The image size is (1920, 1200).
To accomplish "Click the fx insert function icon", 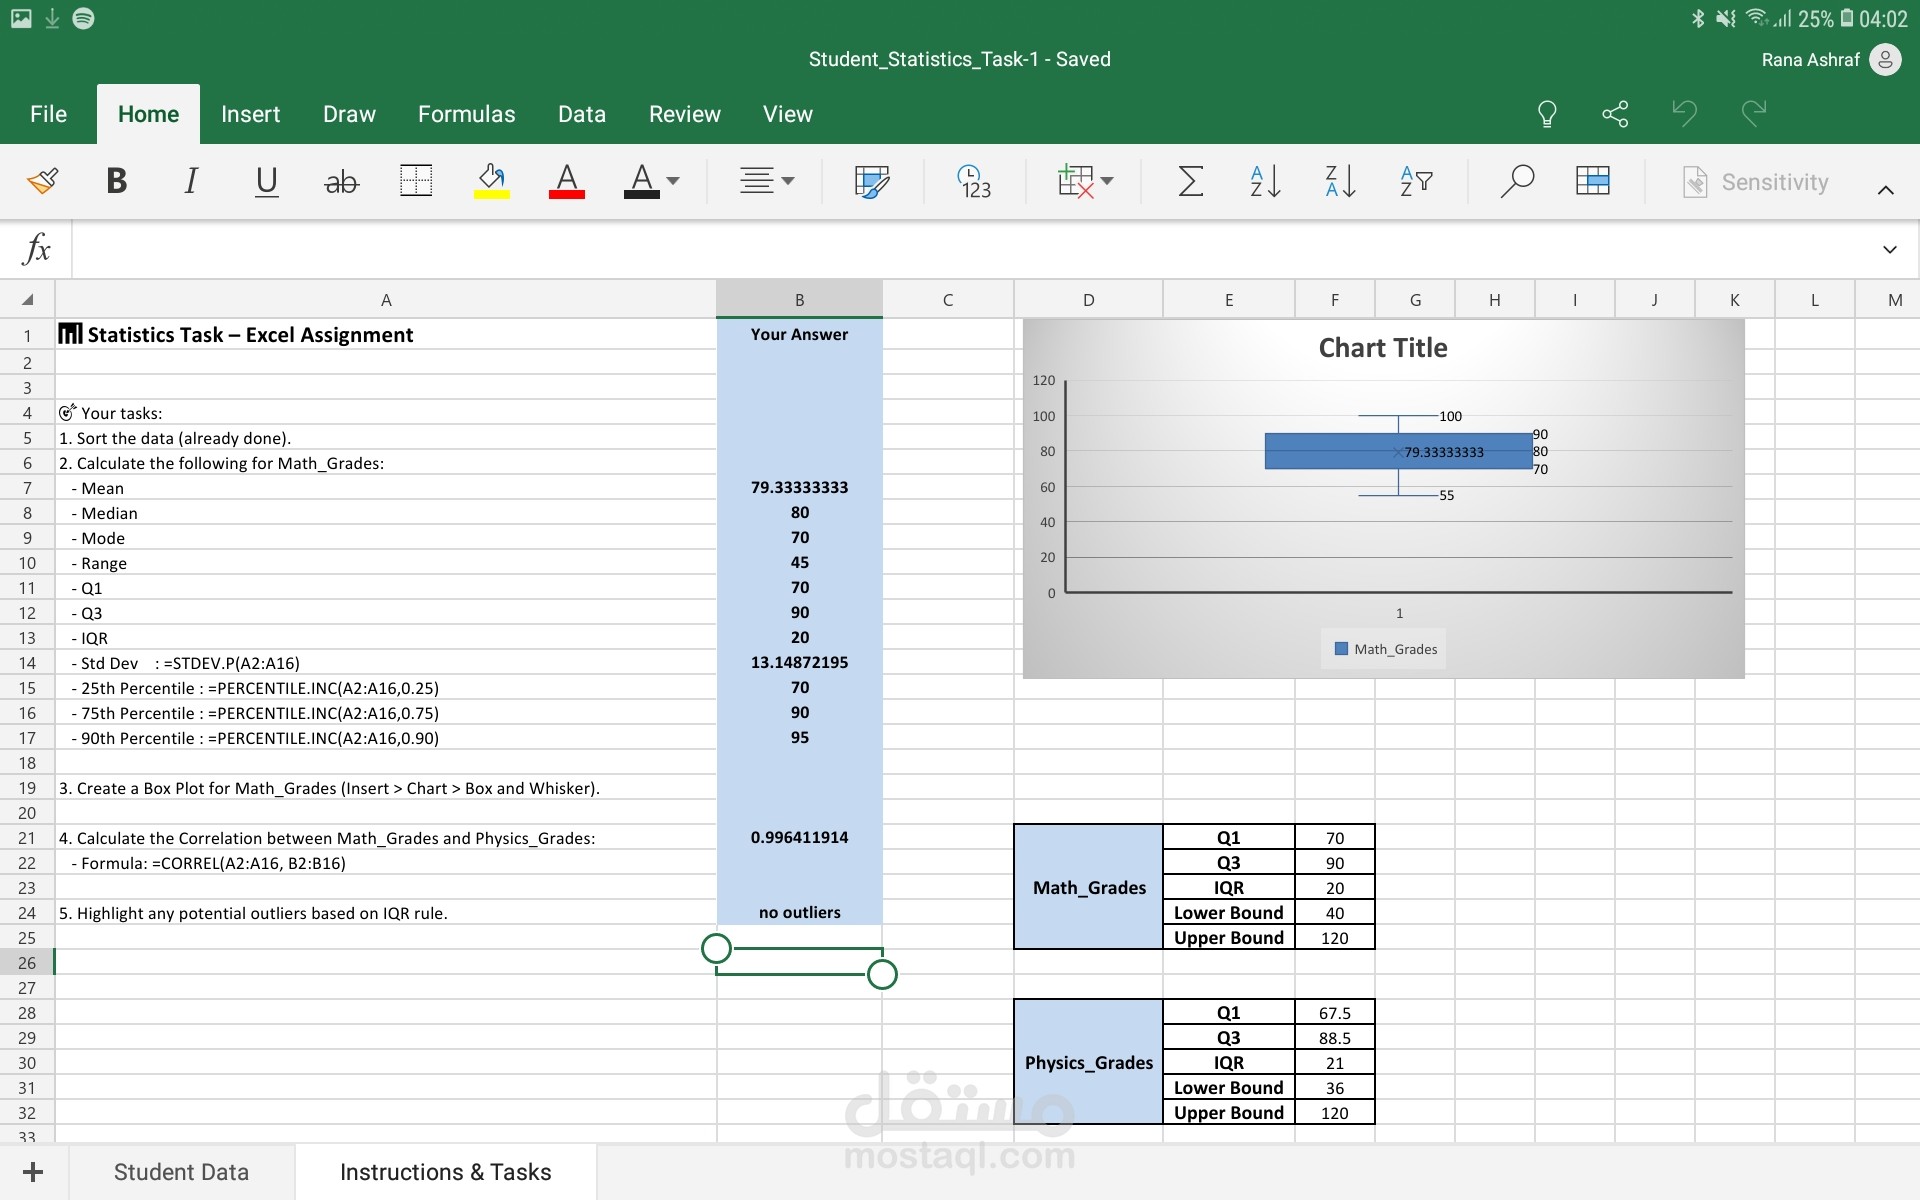I will point(36,248).
